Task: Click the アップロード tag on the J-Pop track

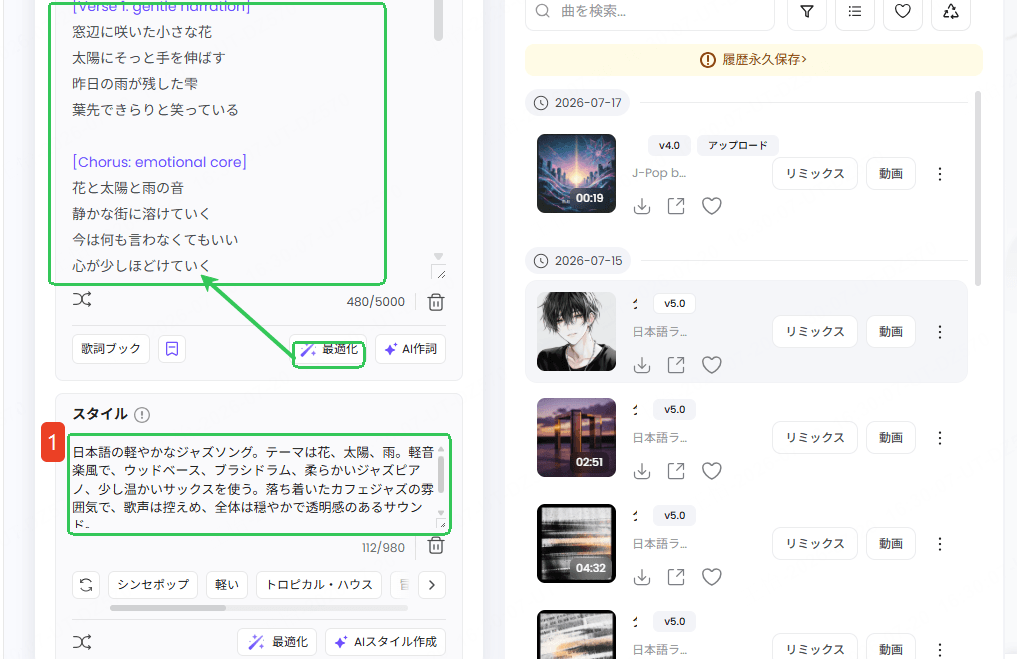Action: pyautogui.click(x=737, y=145)
